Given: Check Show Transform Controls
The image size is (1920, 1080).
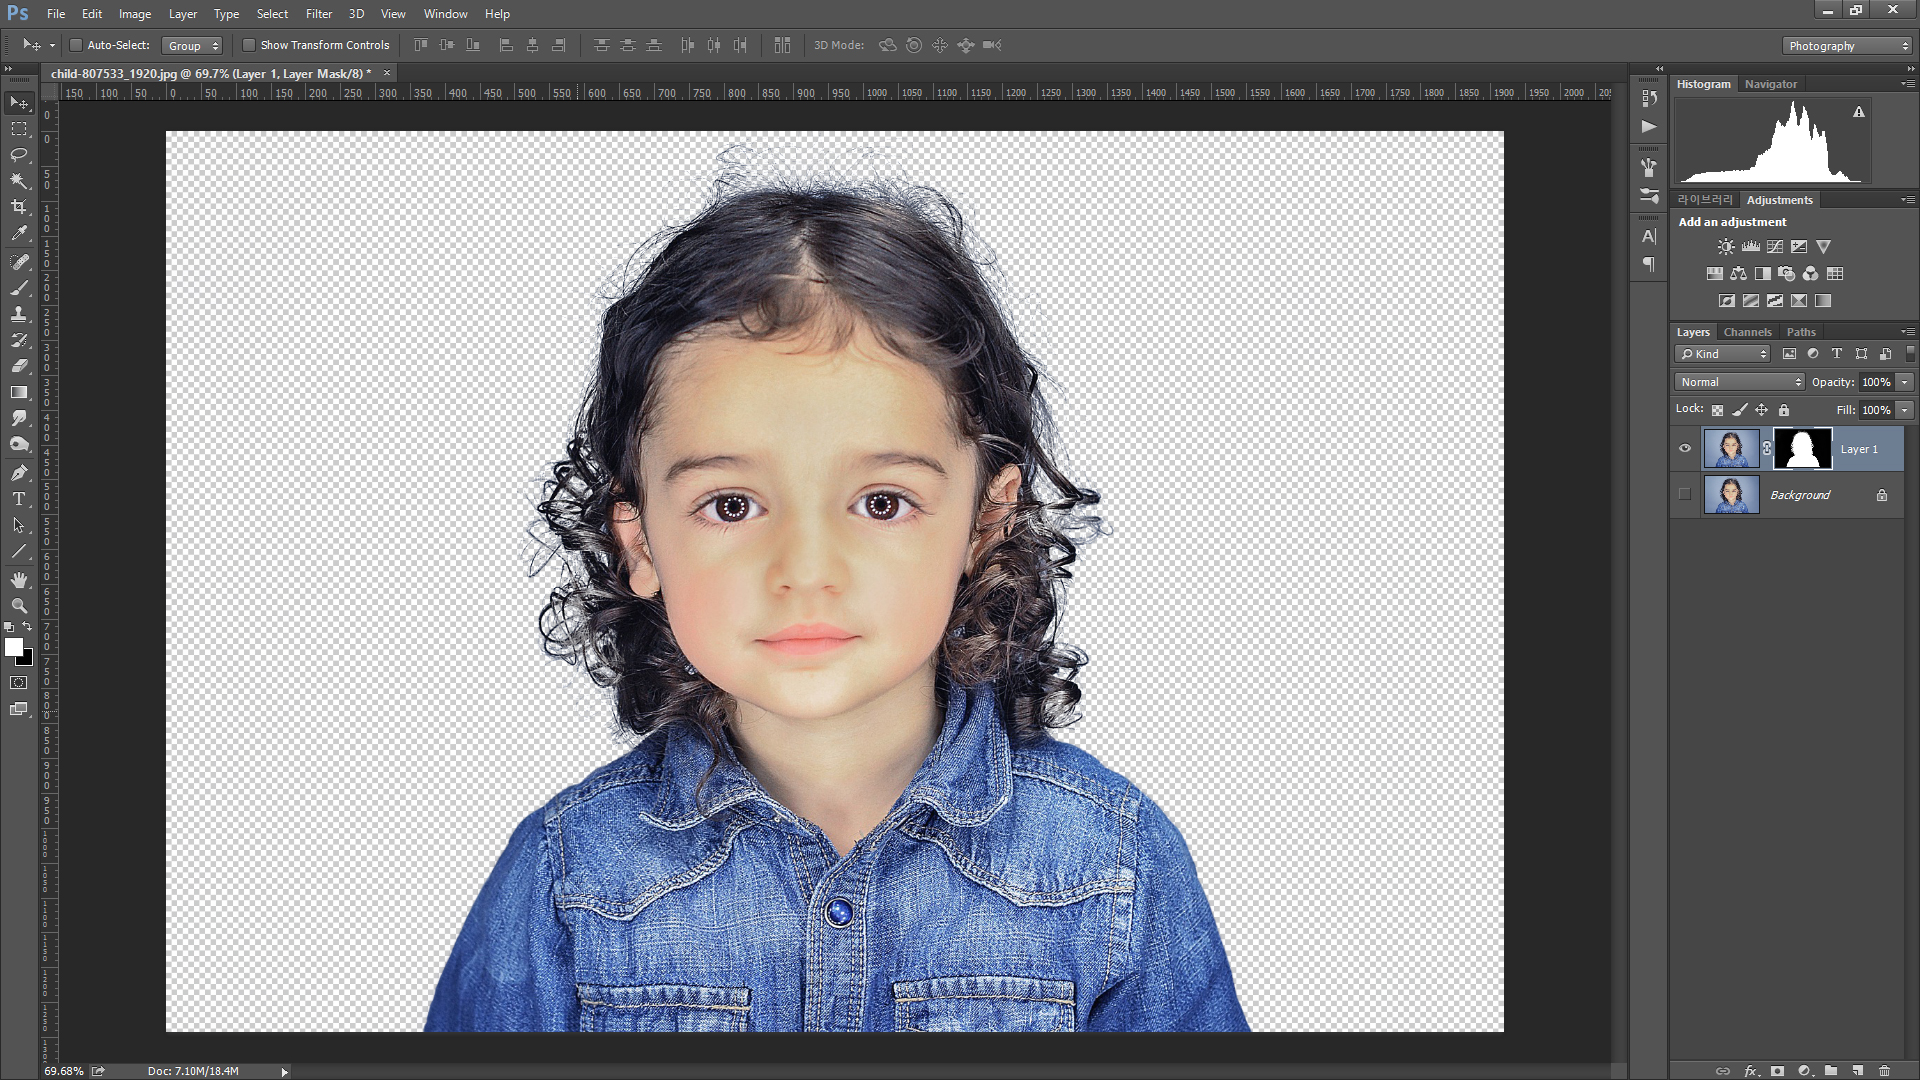Looking at the screenshot, I should point(249,45).
